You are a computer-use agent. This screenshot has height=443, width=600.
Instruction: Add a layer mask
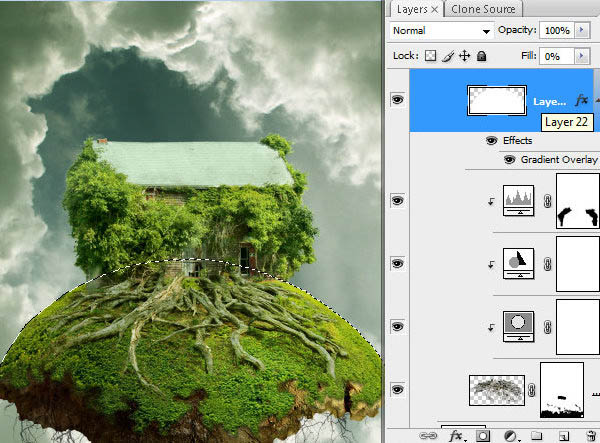pos(483,436)
